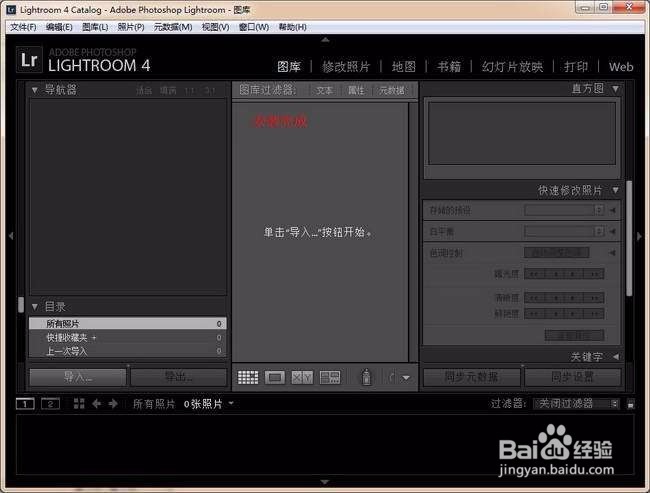This screenshot has height=493, width=650.
Task: Hide the top module picker panel arrow
Action: coord(325,40)
